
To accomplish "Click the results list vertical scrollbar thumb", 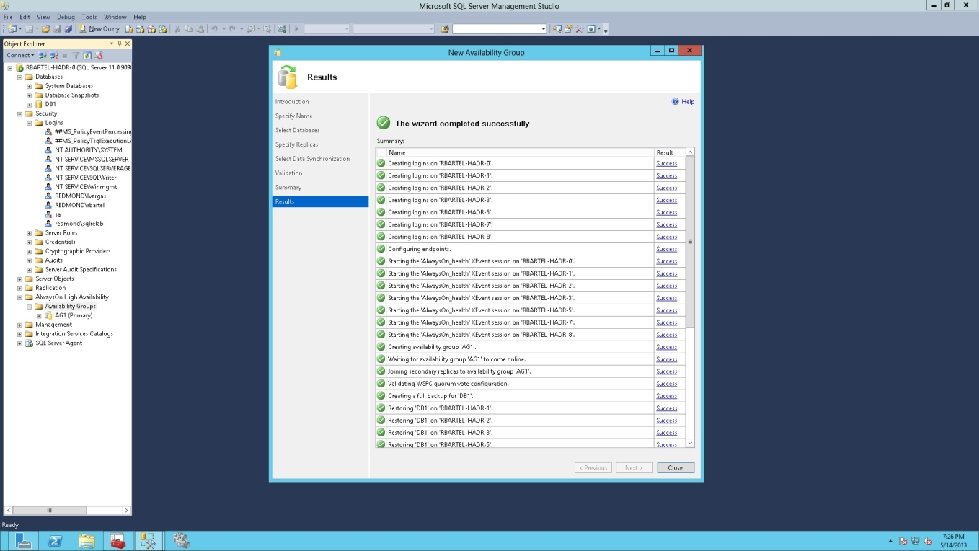I will point(690,242).
